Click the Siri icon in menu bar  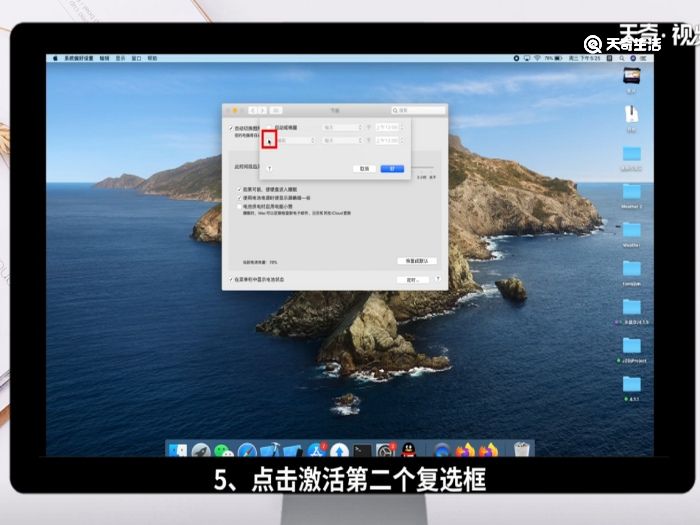(633, 58)
